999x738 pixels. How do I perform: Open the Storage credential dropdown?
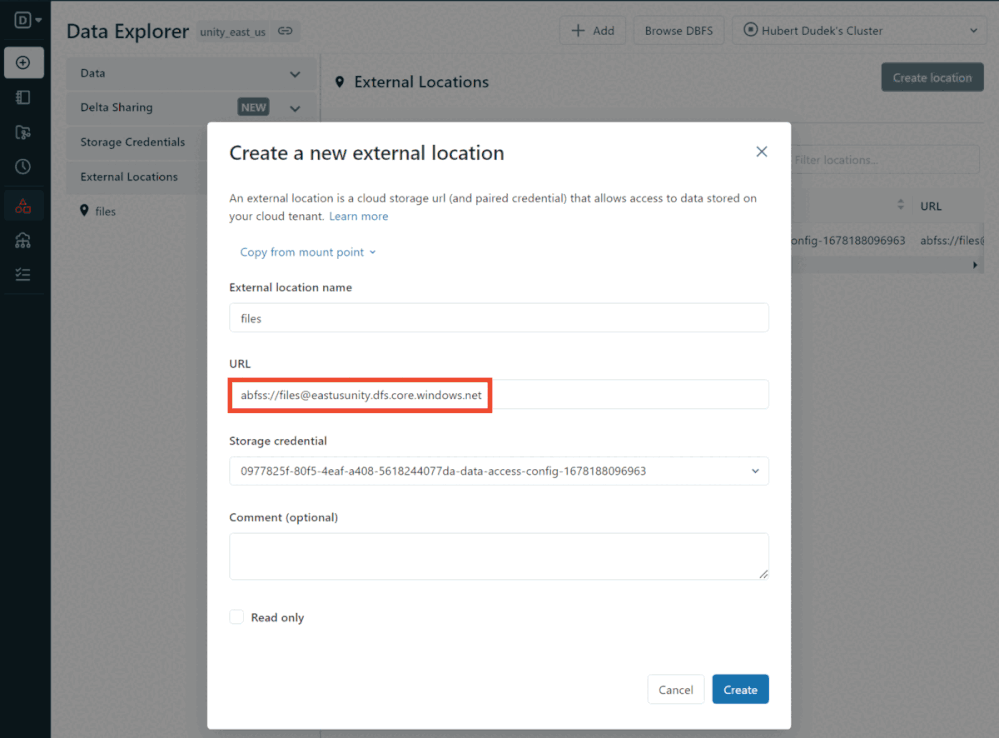(x=499, y=471)
